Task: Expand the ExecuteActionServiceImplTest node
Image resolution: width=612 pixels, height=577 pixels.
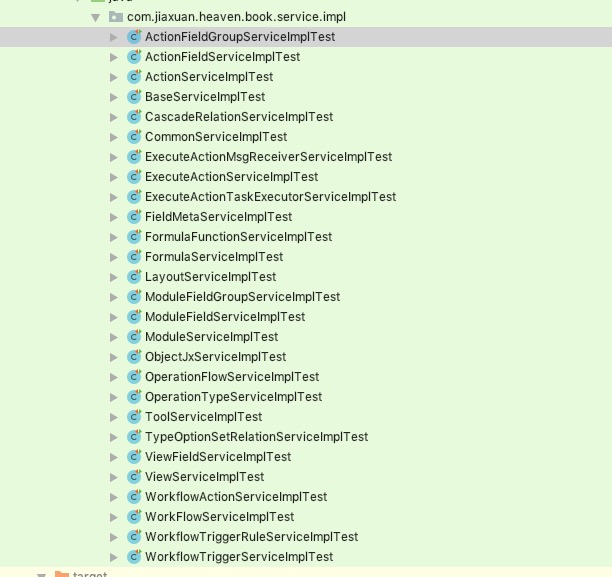Action: [114, 177]
